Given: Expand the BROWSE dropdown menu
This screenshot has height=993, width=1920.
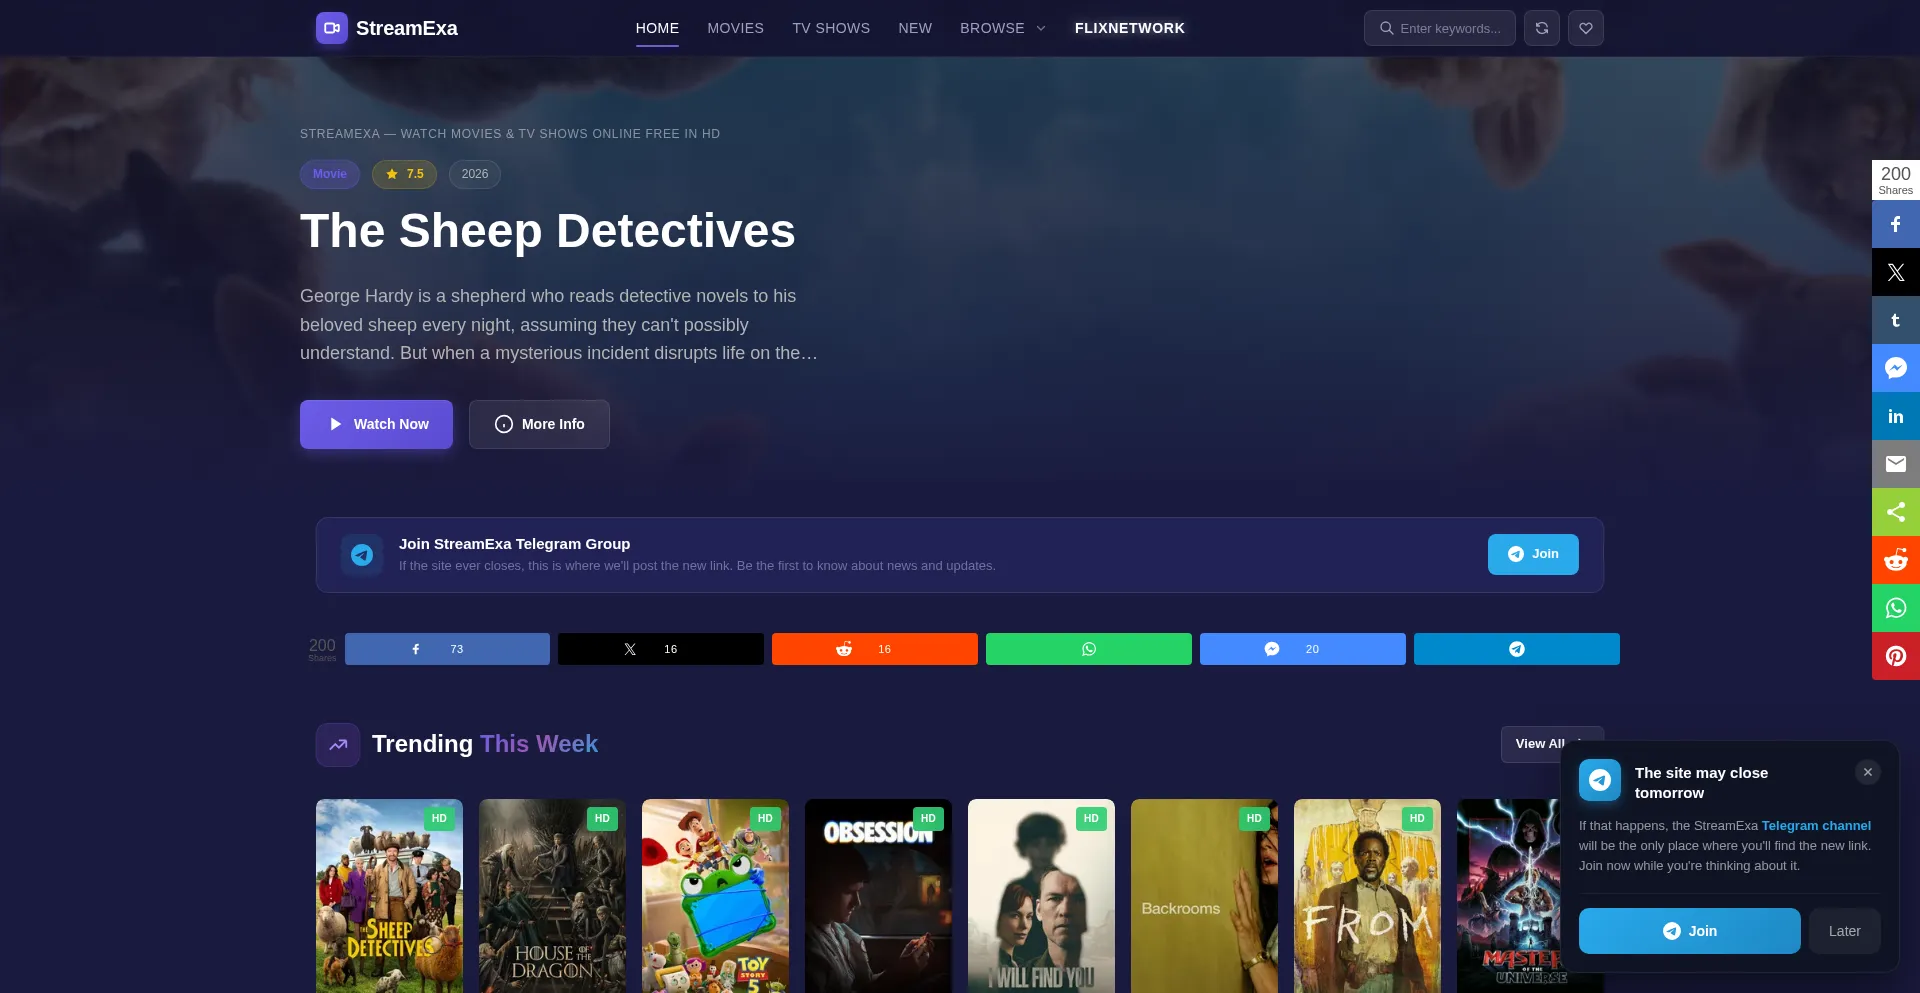Looking at the screenshot, I should click(1003, 28).
